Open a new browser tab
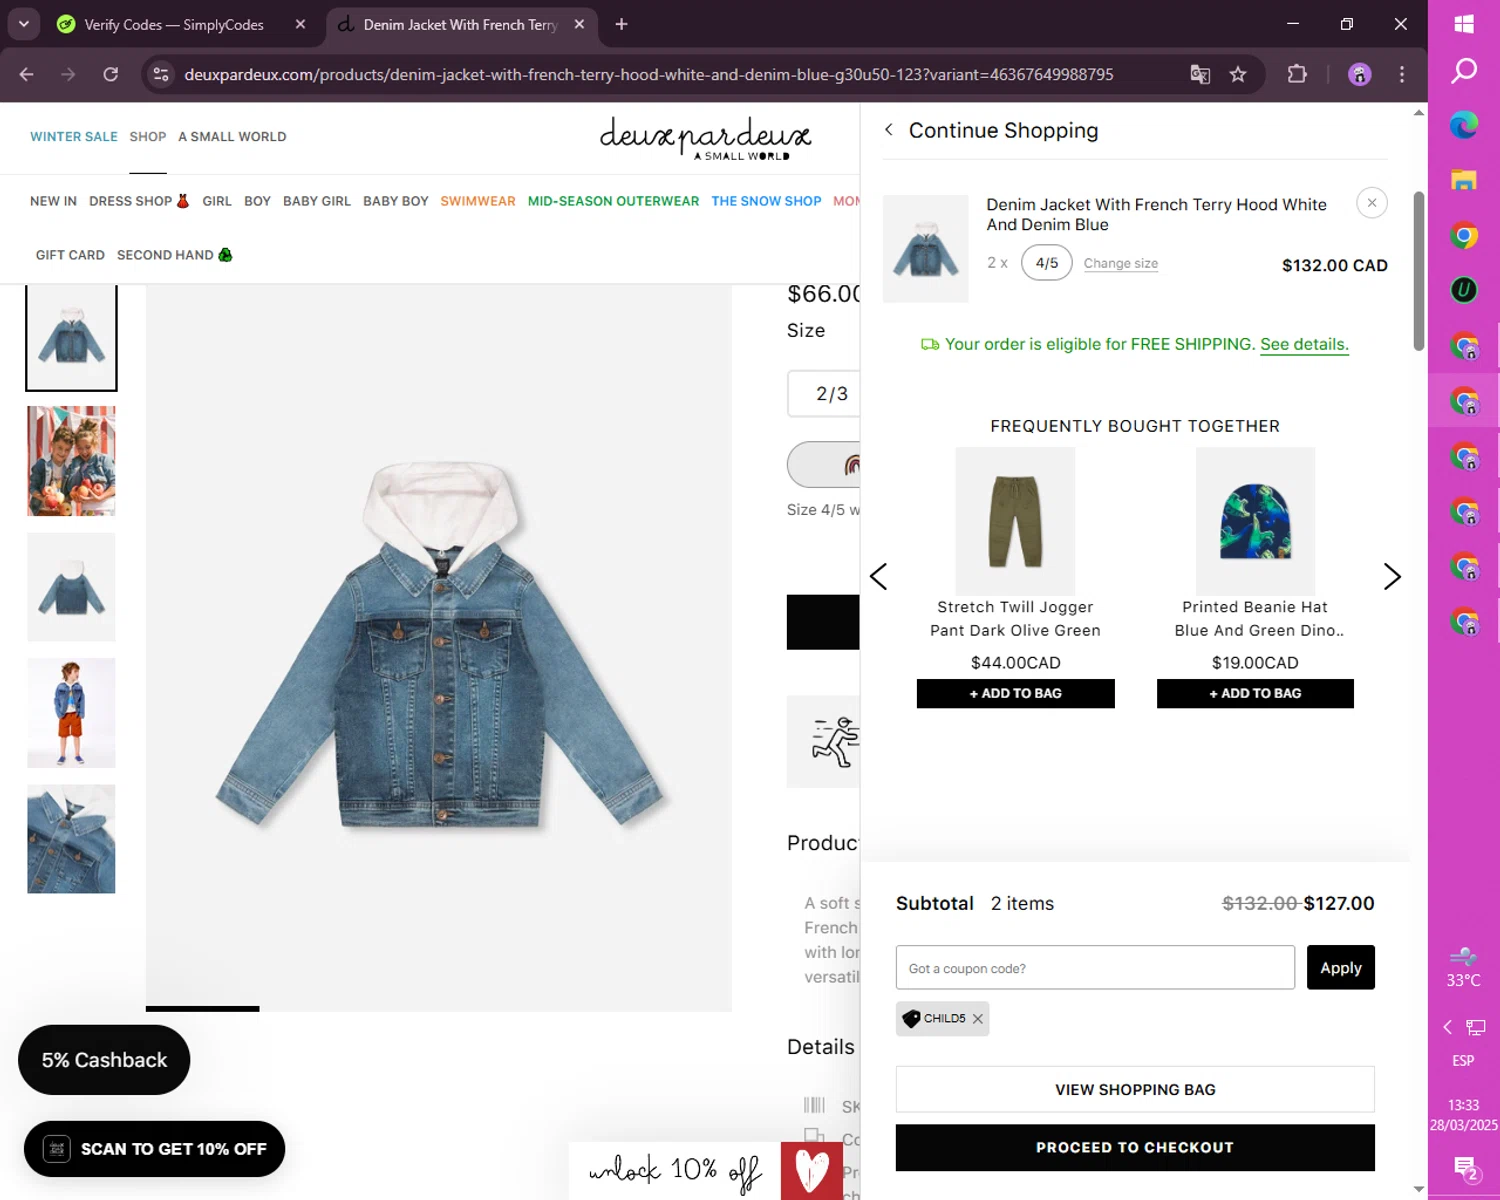This screenshot has width=1500, height=1200. [x=621, y=24]
